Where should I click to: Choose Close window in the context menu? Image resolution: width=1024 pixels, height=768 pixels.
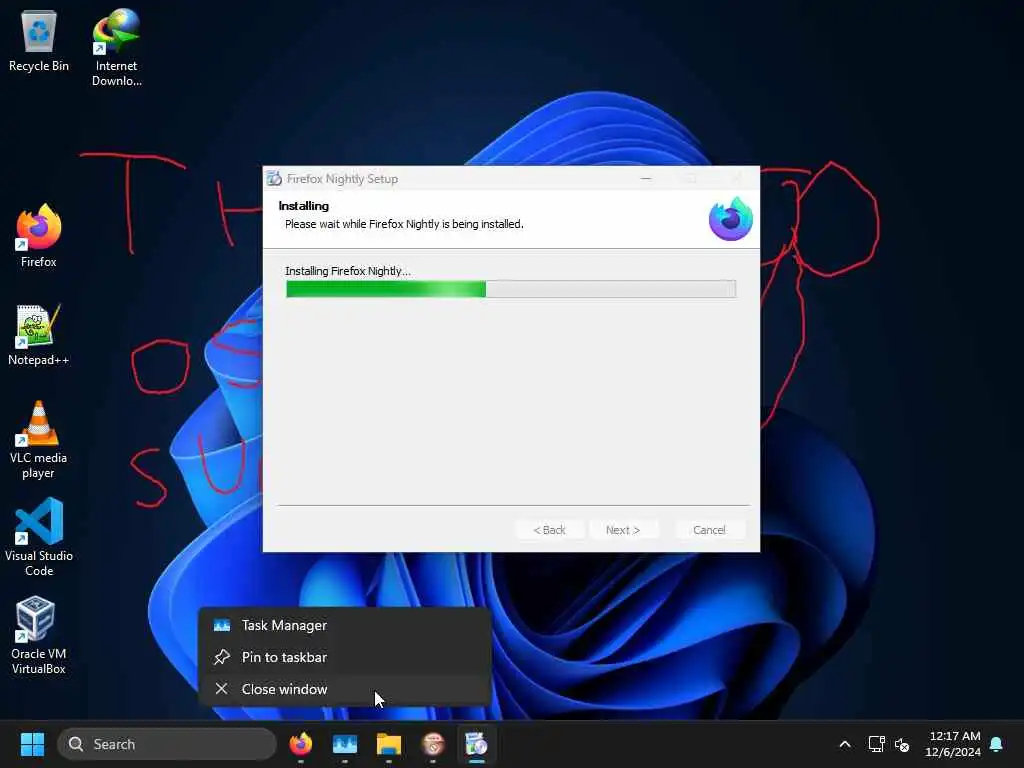pos(345,689)
